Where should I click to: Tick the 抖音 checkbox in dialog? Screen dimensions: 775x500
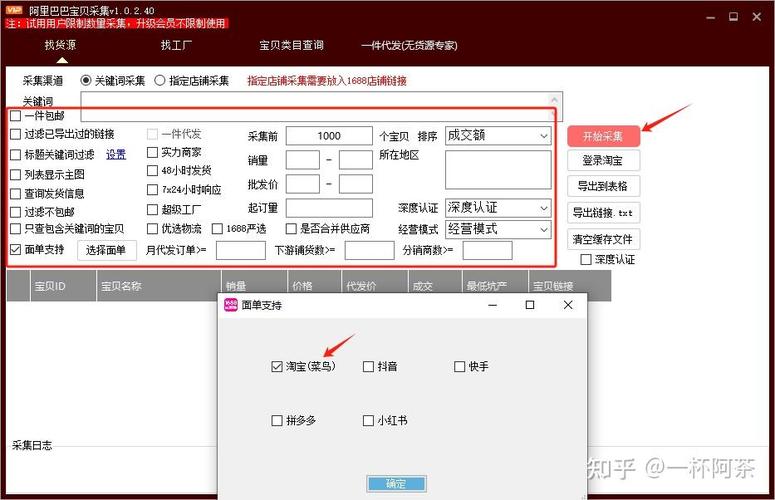coord(368,366)
